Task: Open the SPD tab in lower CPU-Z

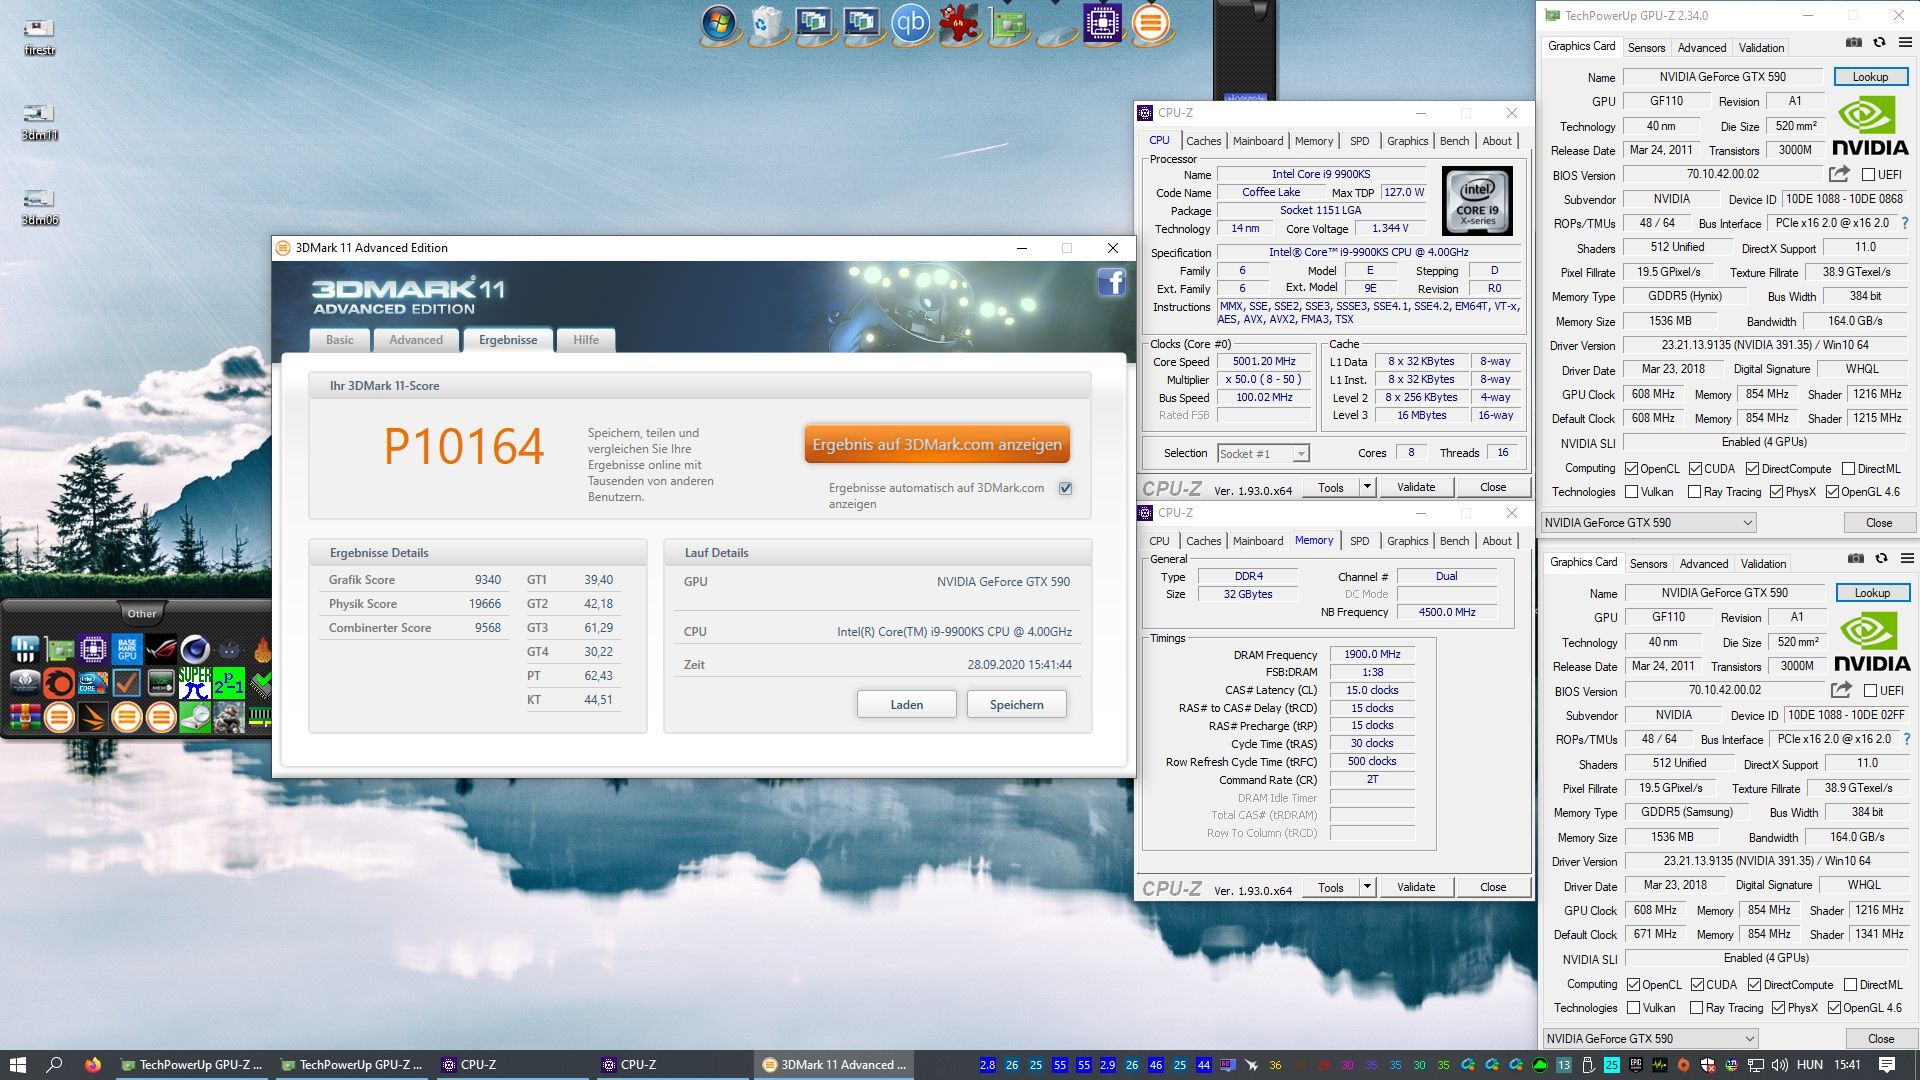Action: click(x=1359, y=541)
